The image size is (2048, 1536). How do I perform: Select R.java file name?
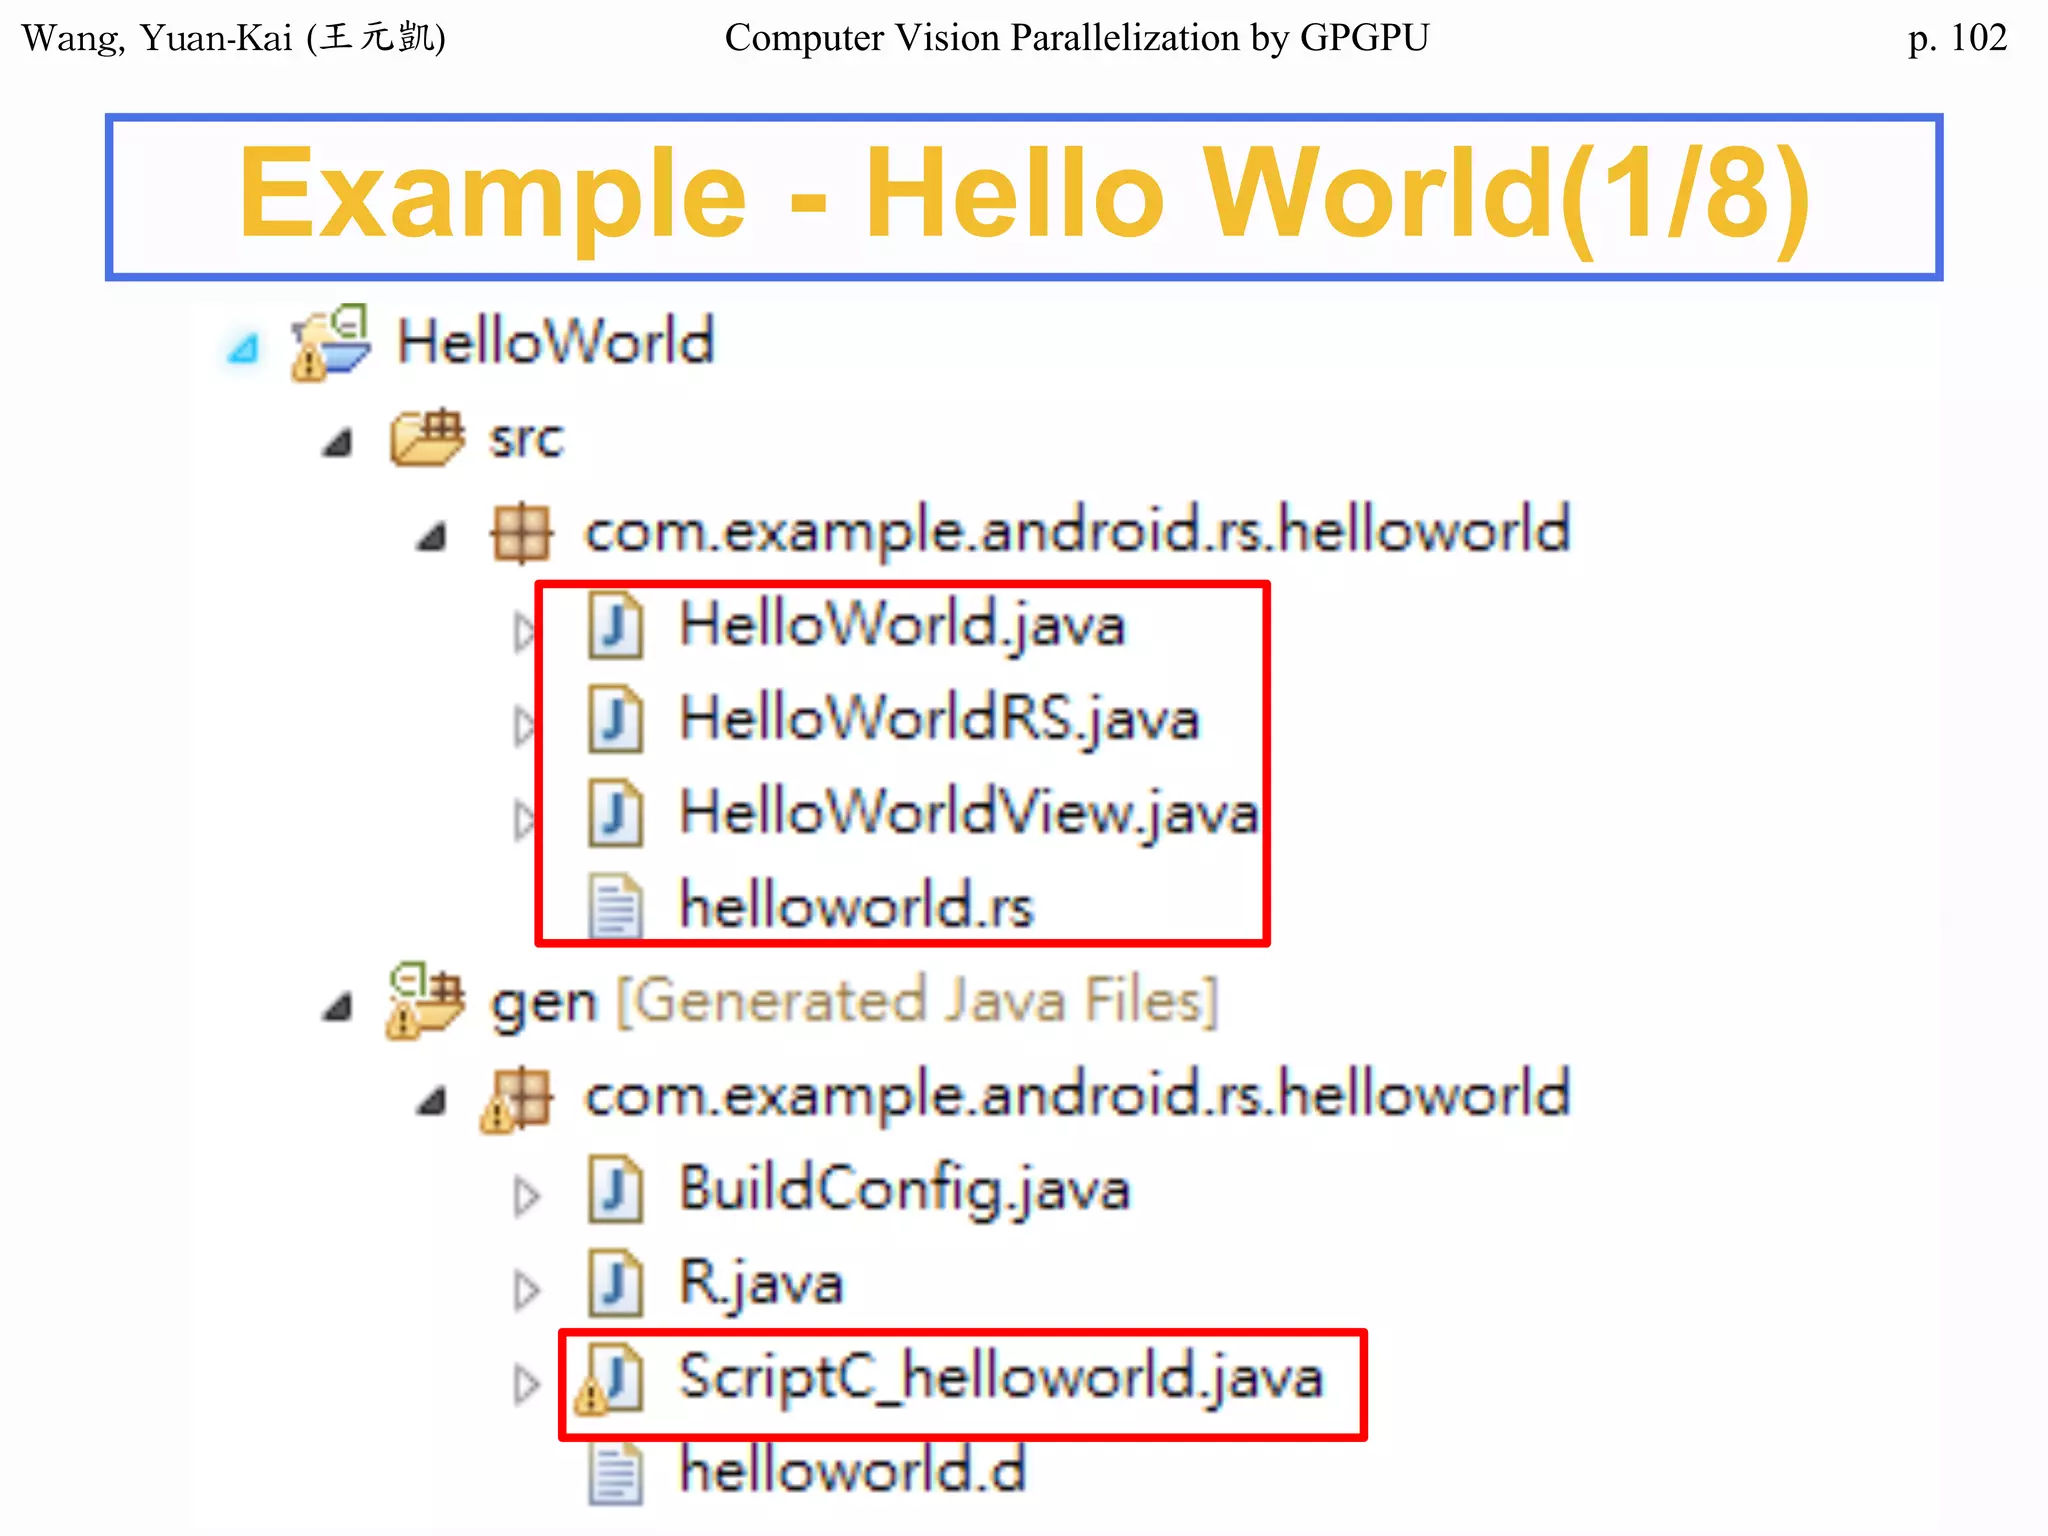pos(762,1284)
